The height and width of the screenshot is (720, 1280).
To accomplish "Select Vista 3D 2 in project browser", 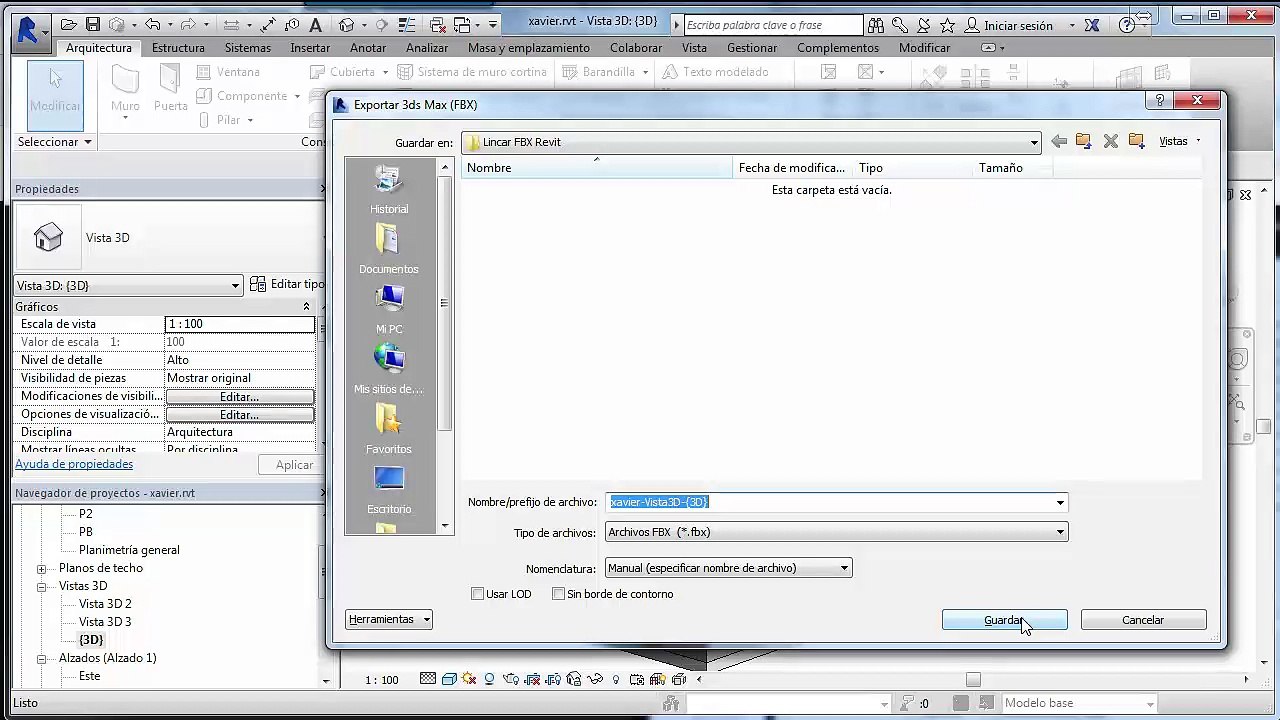I will point(105,604).
